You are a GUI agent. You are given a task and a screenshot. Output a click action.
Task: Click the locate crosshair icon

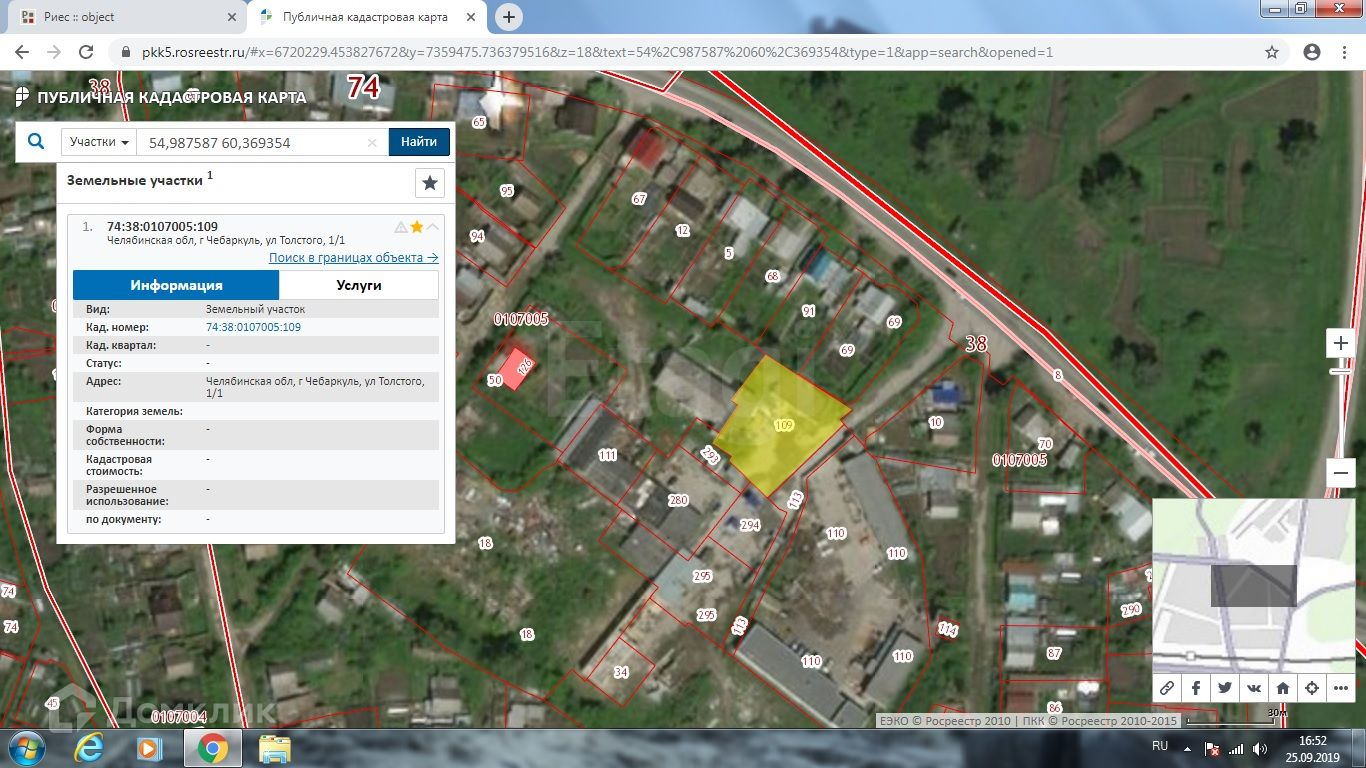pos(1312,688)
